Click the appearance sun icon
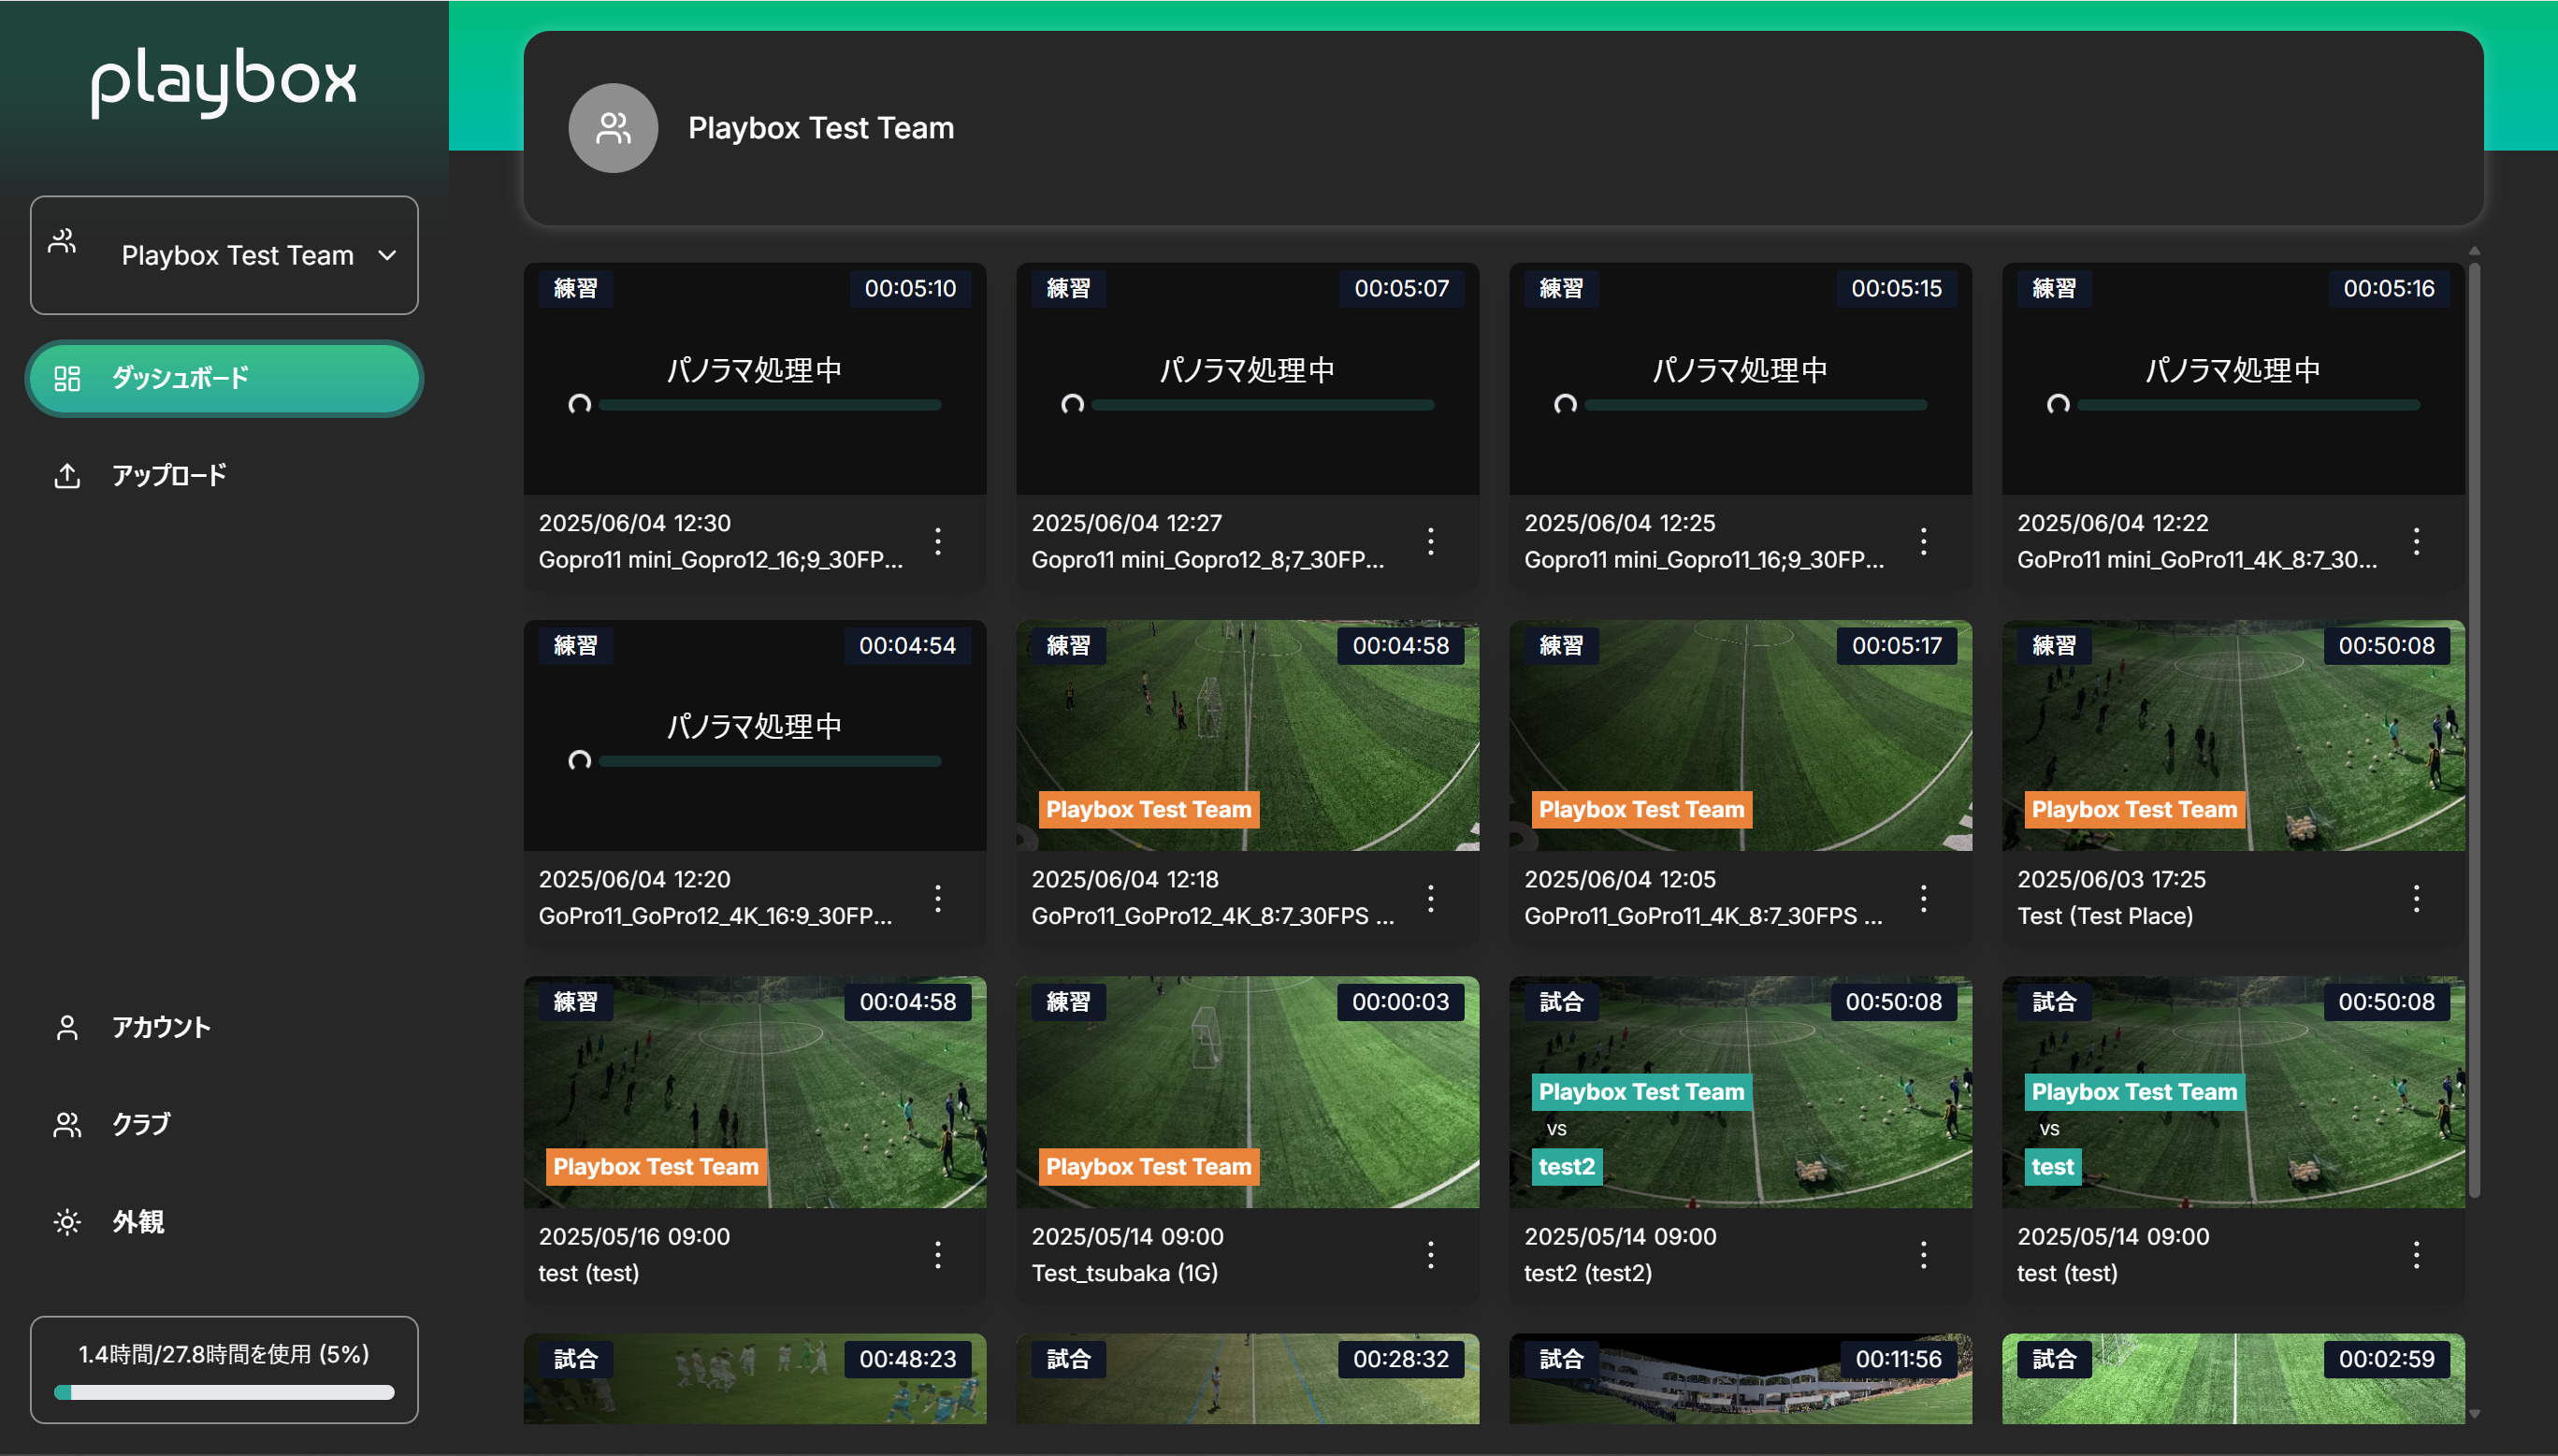The image size is (2558, 1456). coord(67,1222)
